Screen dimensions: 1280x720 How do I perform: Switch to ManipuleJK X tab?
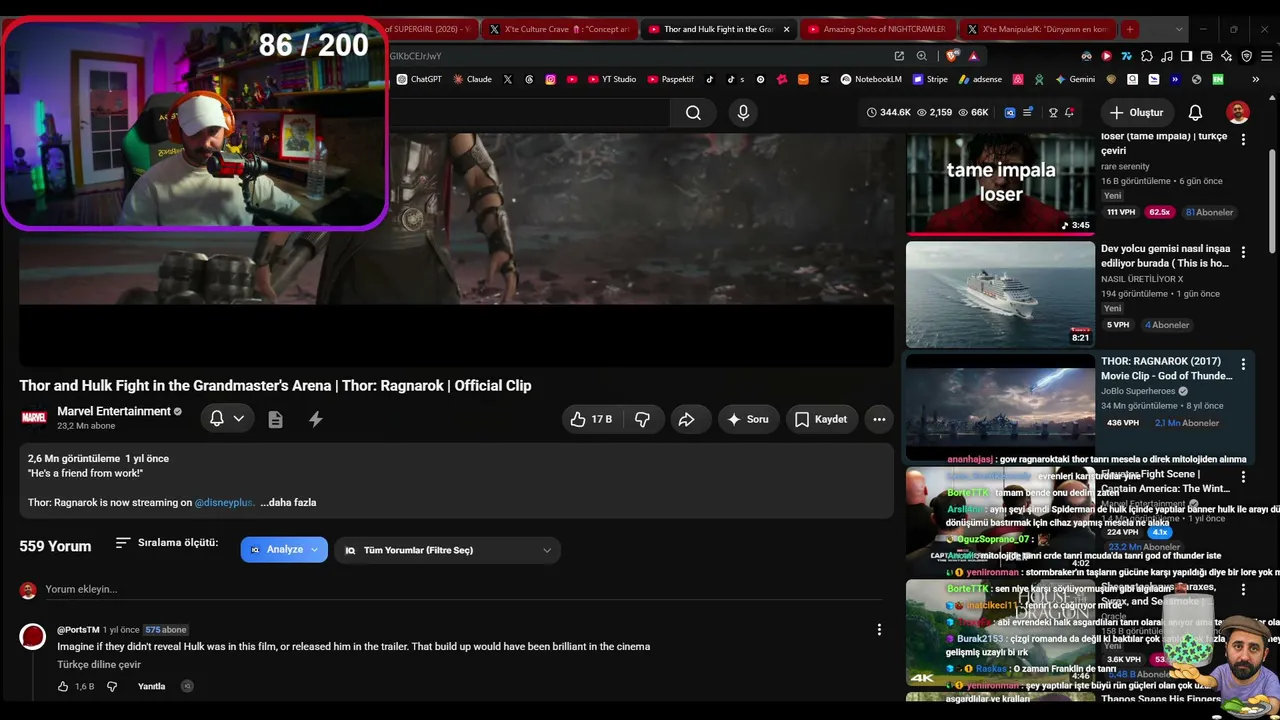1037,29
